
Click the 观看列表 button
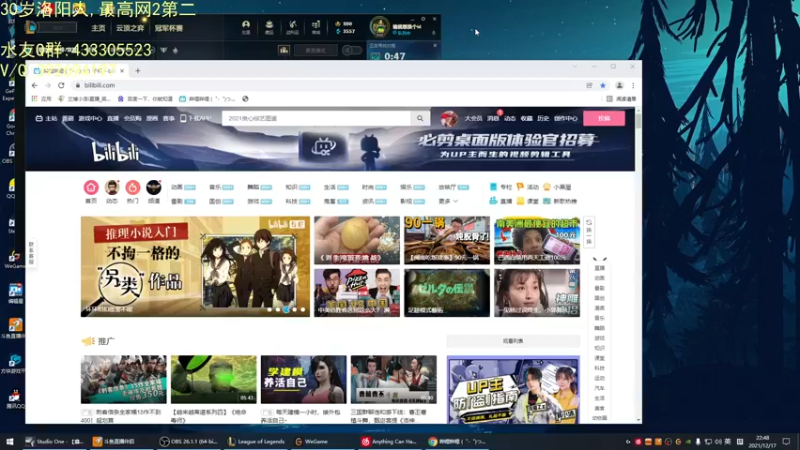click(513, 341)
